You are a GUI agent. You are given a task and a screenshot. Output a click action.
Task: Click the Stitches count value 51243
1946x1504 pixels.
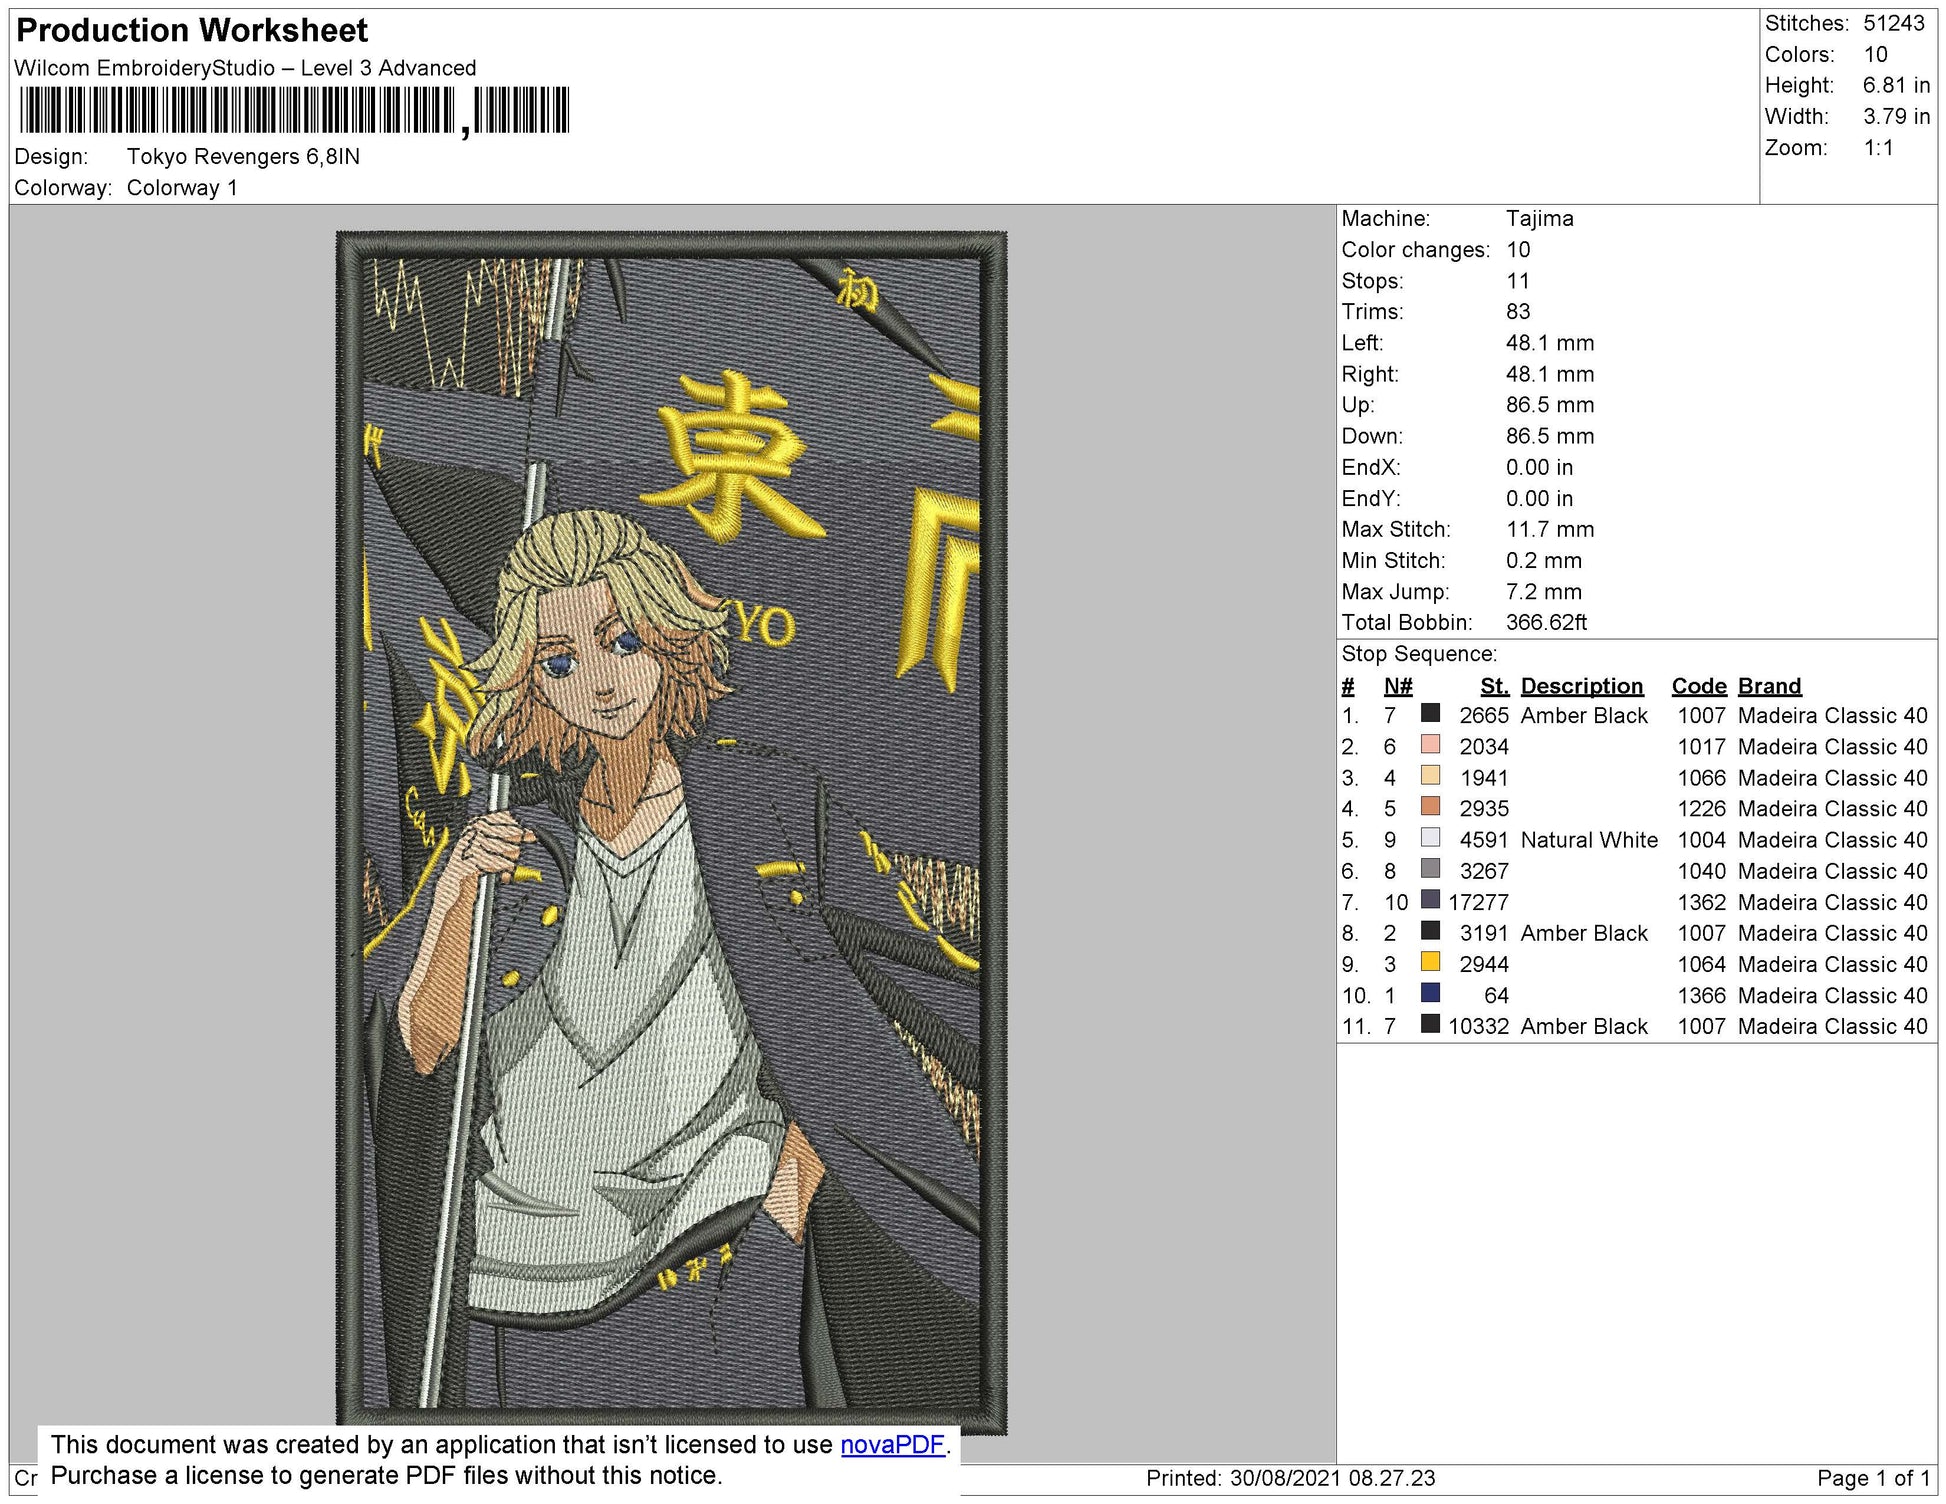click(x=1894, y=23)
